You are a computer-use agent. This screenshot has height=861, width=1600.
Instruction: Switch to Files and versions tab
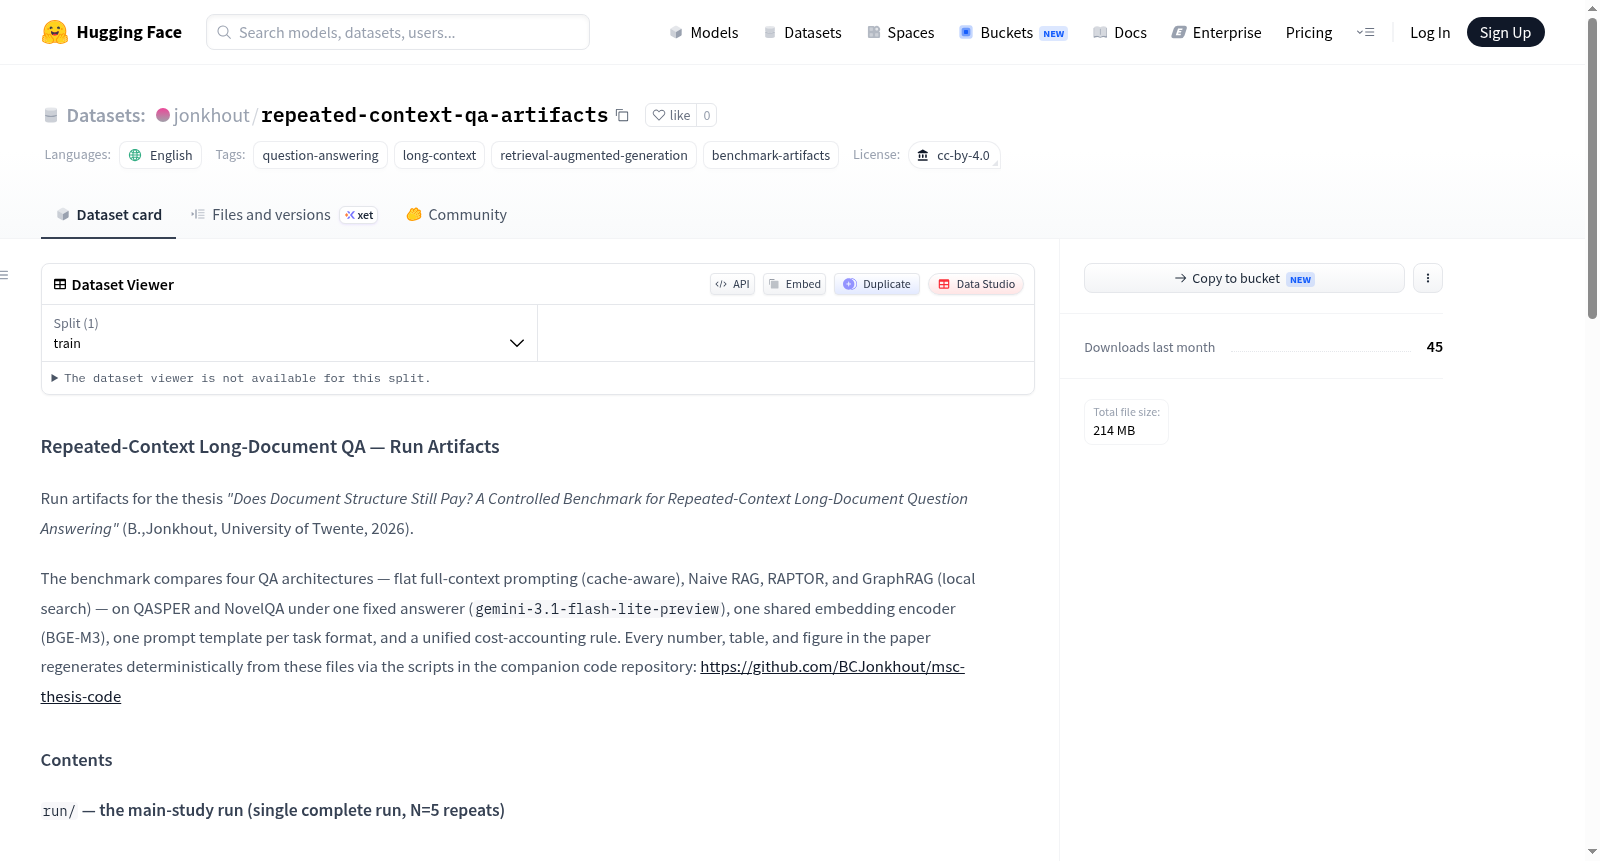(283, 215)
